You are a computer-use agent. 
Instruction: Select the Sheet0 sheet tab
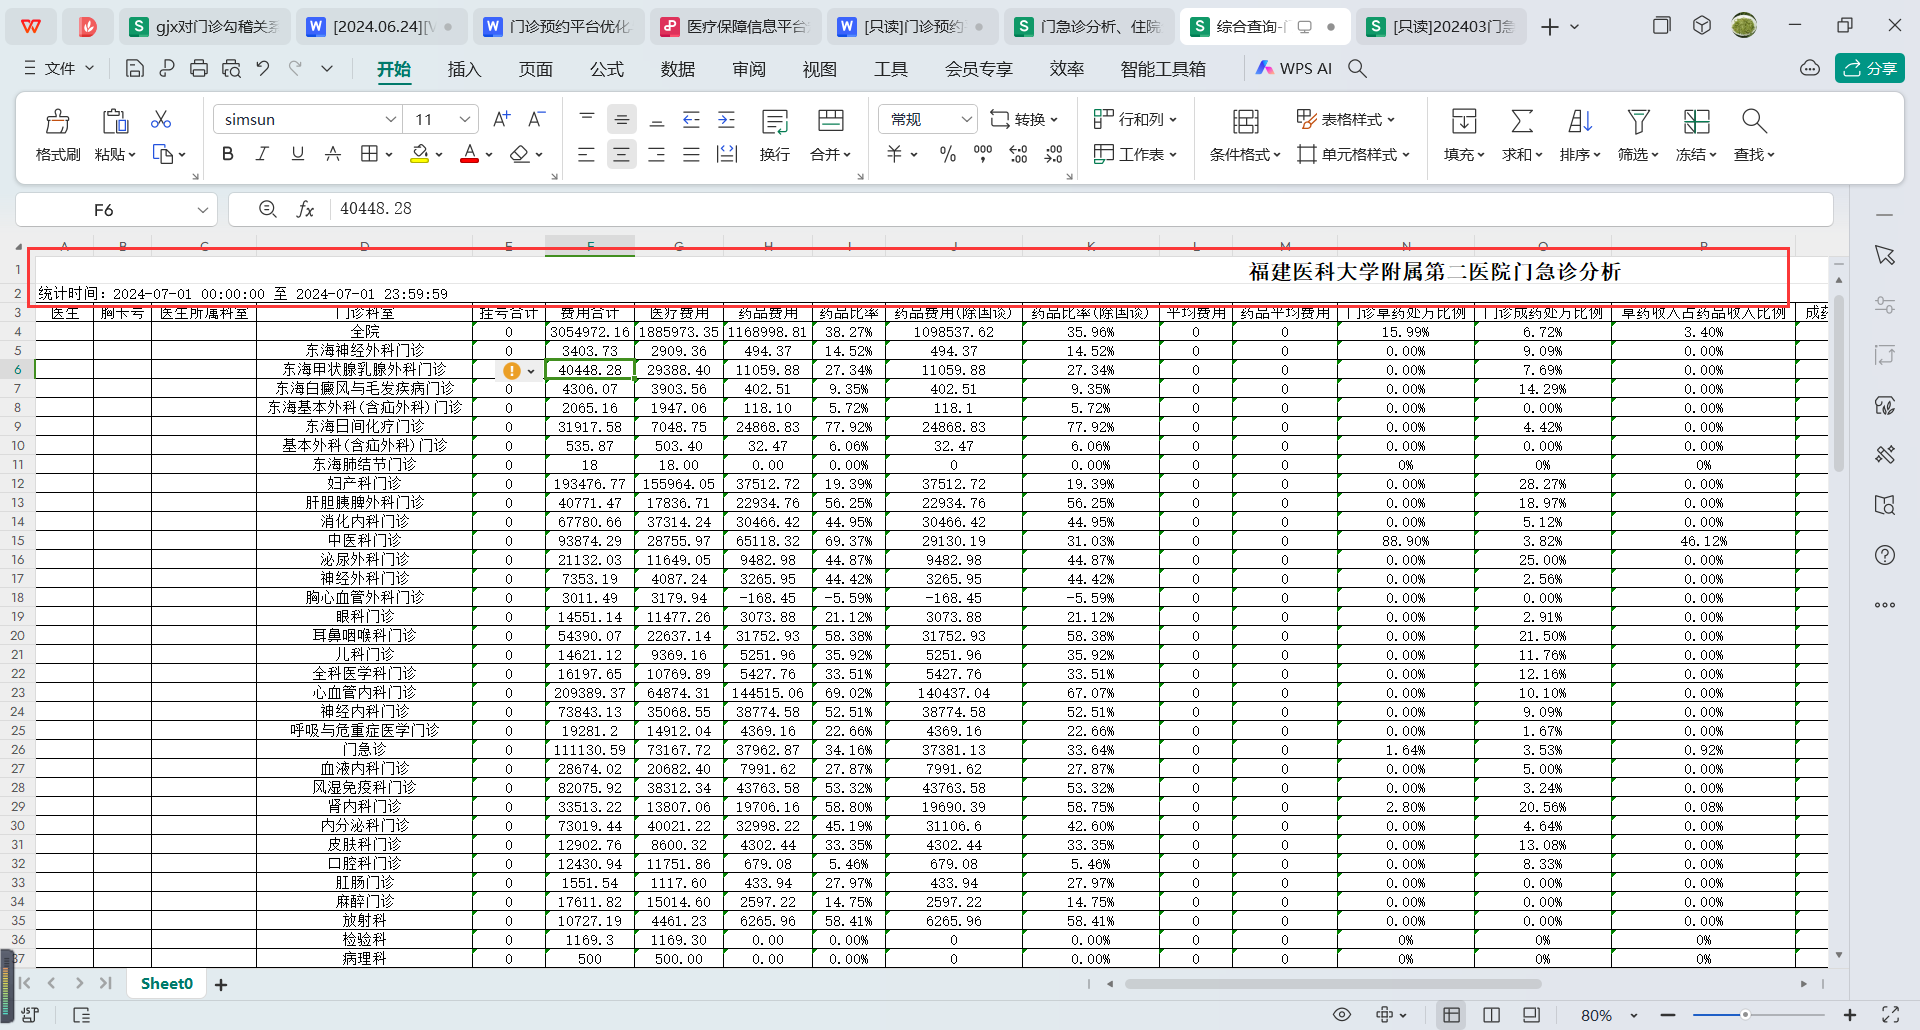point(167,984)
